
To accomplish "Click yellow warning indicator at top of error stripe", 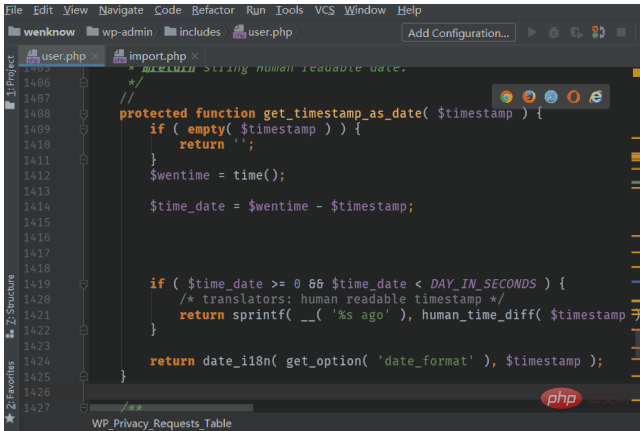I will (636, 73).
